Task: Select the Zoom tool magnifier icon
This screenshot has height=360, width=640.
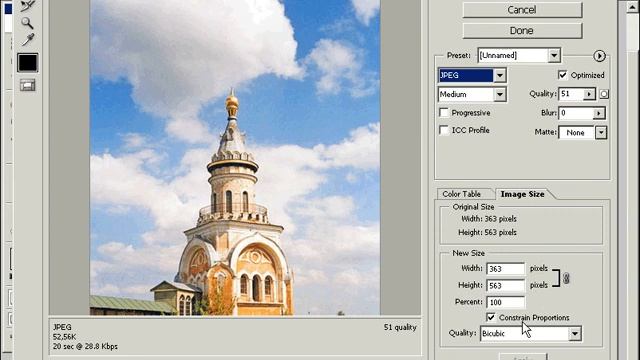Action: 27,23
